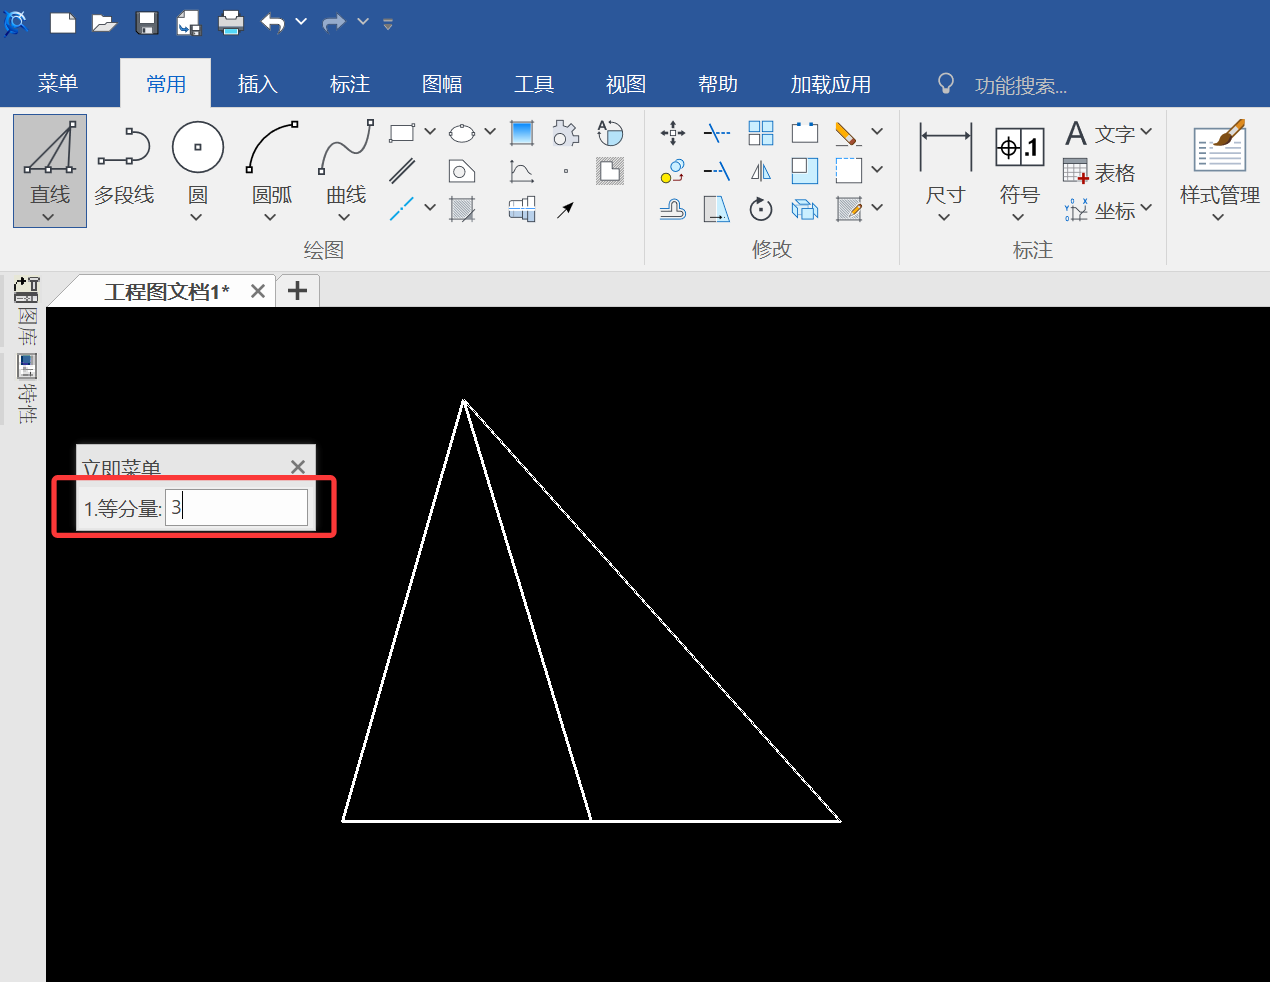This screenshot has width=1270, height=982.
Task: Select the ellipse drawing tool
Action: (462, 132)
